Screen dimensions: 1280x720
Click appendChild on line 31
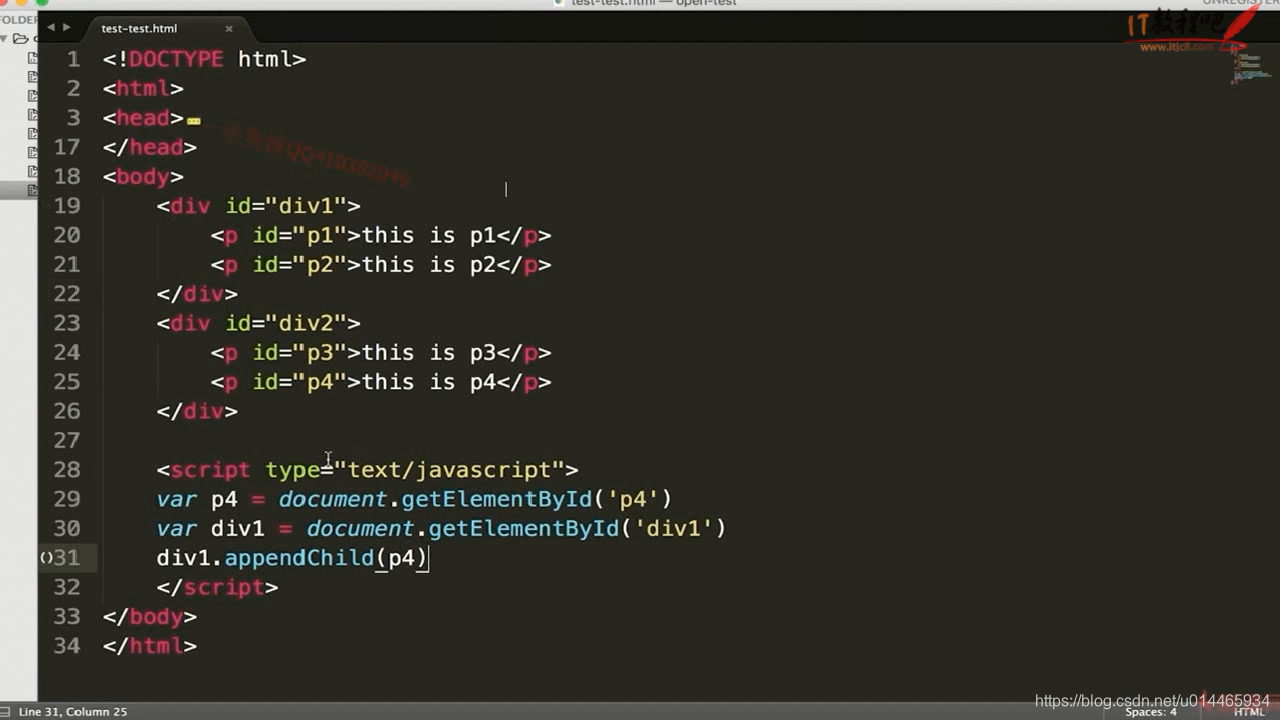click(x=299, y=558)
